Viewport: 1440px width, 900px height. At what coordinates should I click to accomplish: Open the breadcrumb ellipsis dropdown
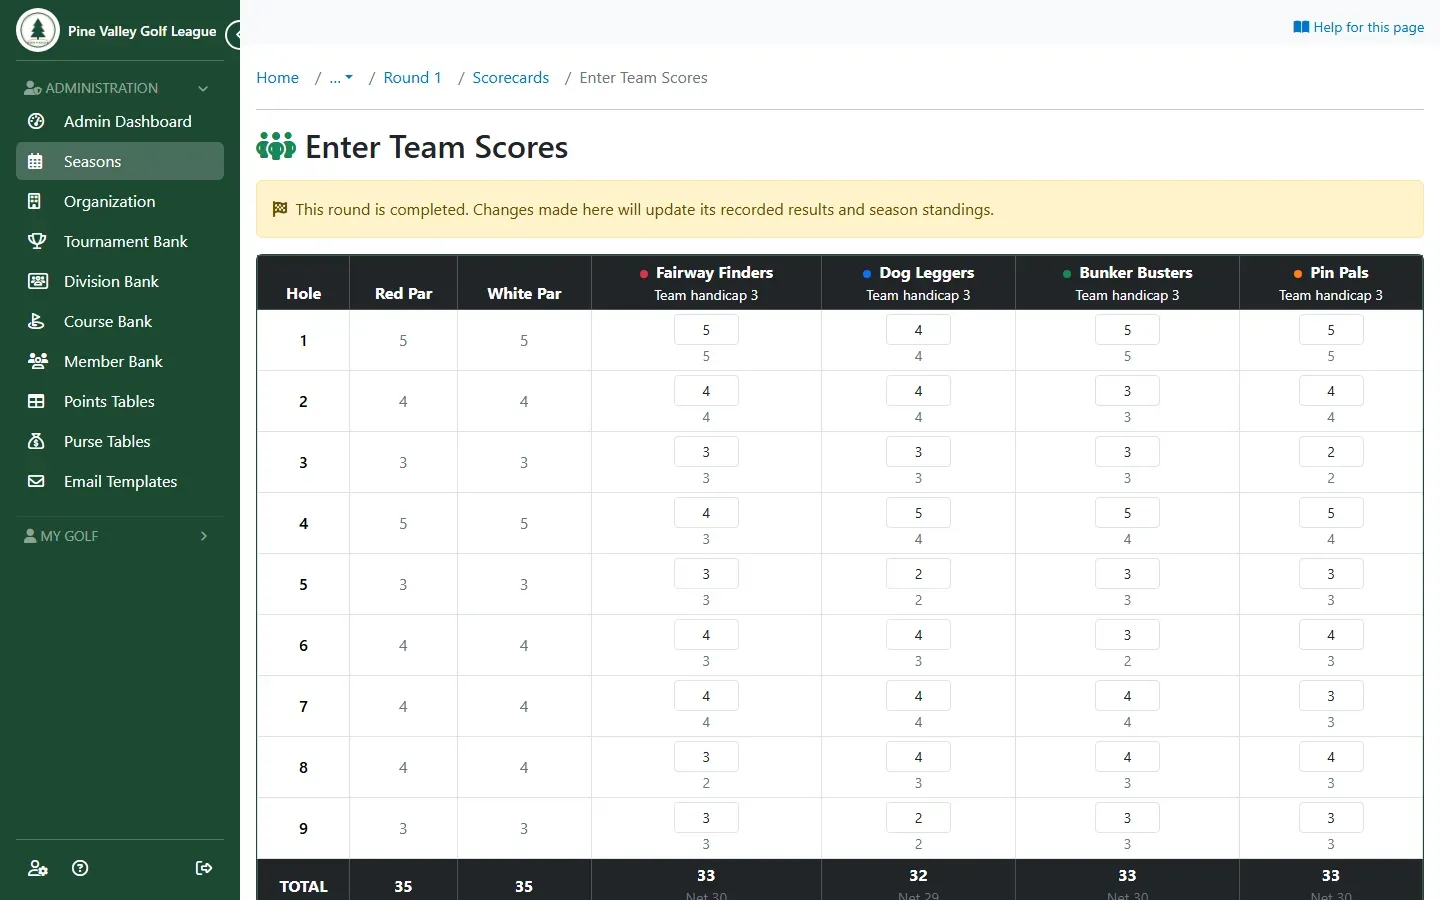pyautogui.click(x=341, y=78)
